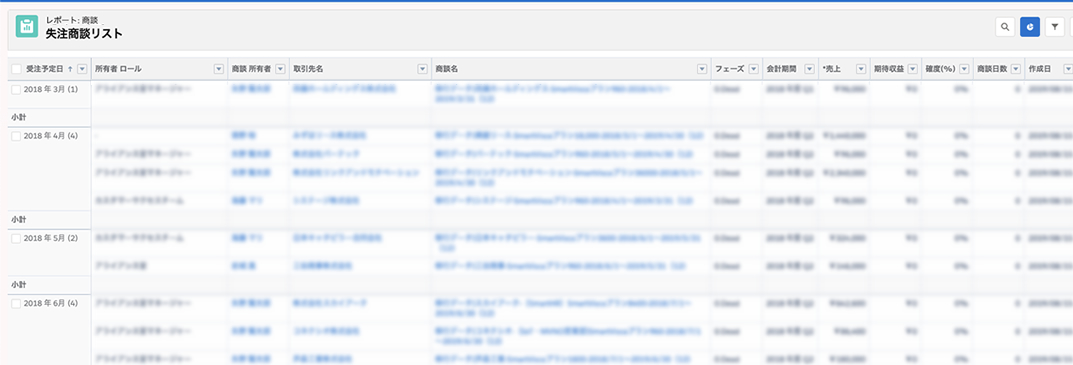Screen dimensions: 1073x365
Task: Open the 取引先名 column dropdown
Action: point(422,69)
